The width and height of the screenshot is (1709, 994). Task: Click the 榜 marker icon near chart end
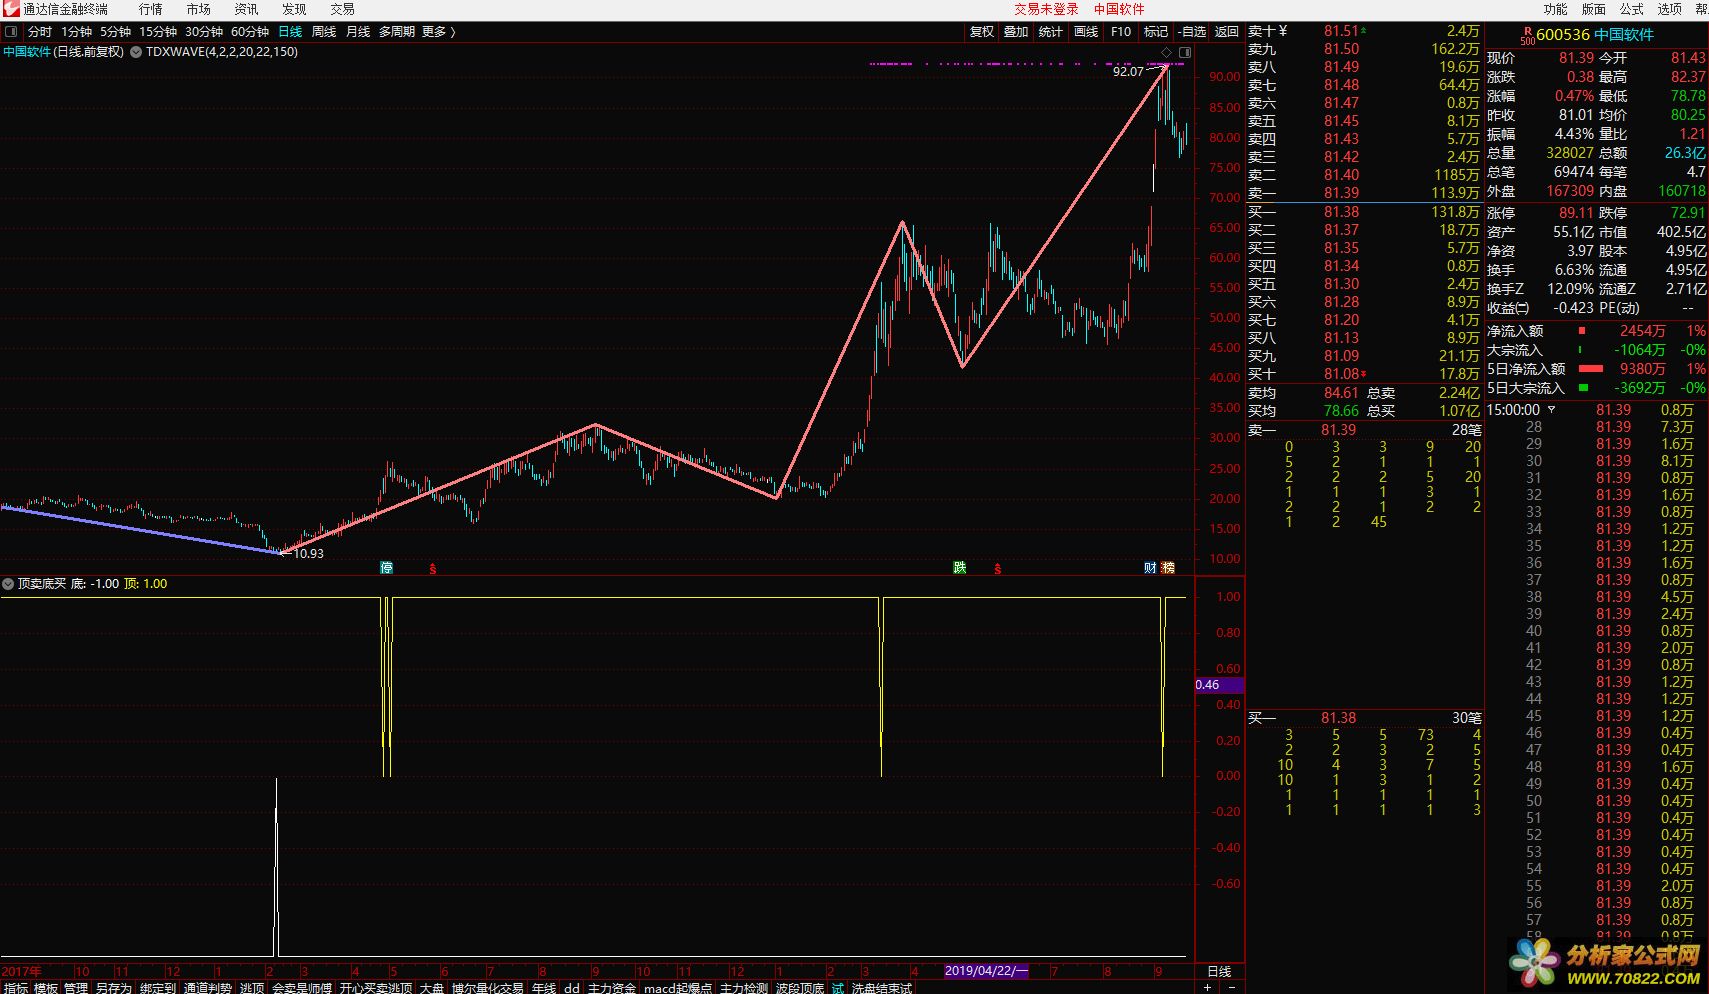(x=1168, y=568)
